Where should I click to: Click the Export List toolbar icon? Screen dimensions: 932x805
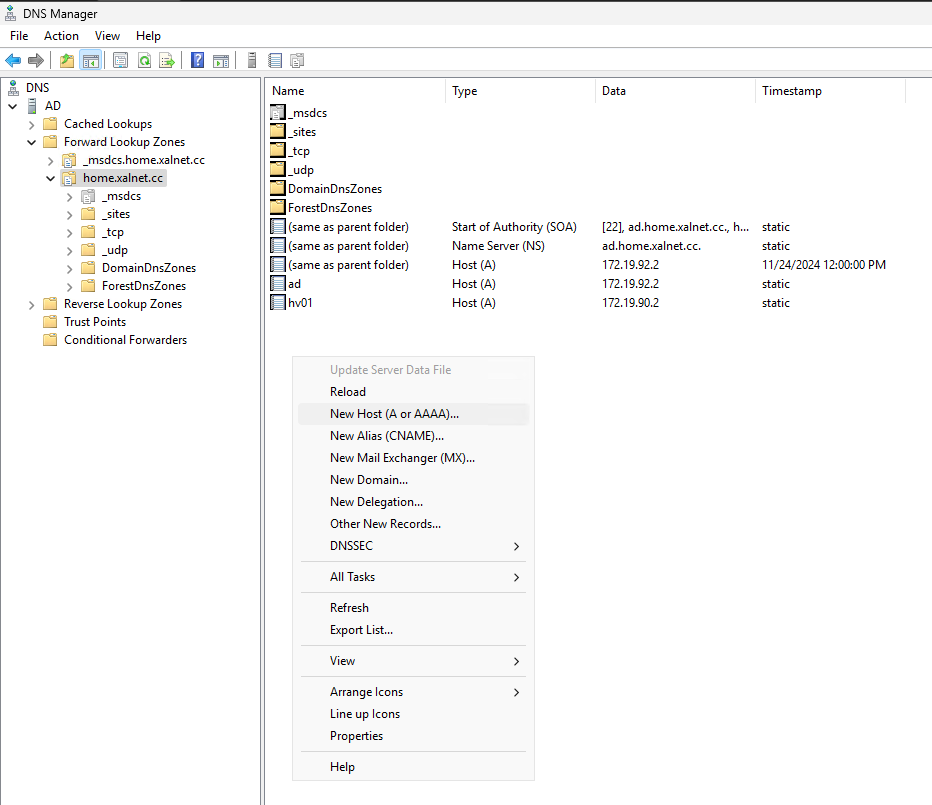coord(167,61)
